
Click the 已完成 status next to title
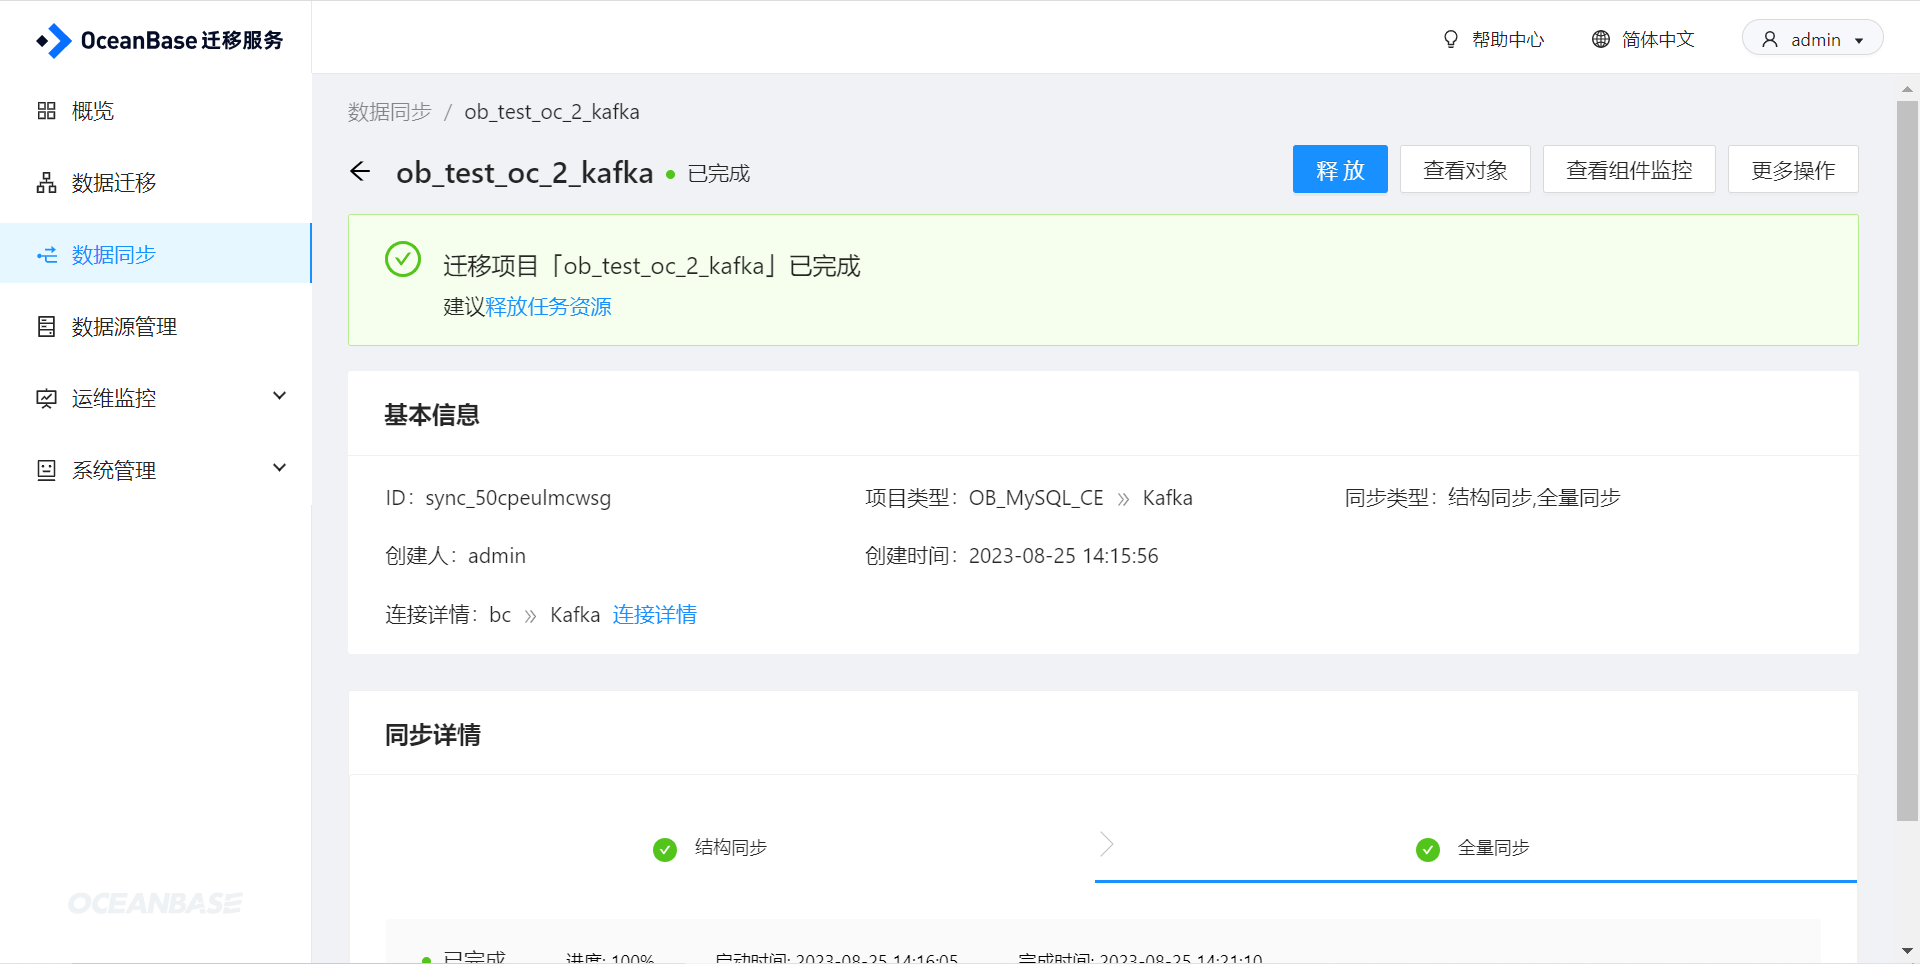tap(718, 174)
